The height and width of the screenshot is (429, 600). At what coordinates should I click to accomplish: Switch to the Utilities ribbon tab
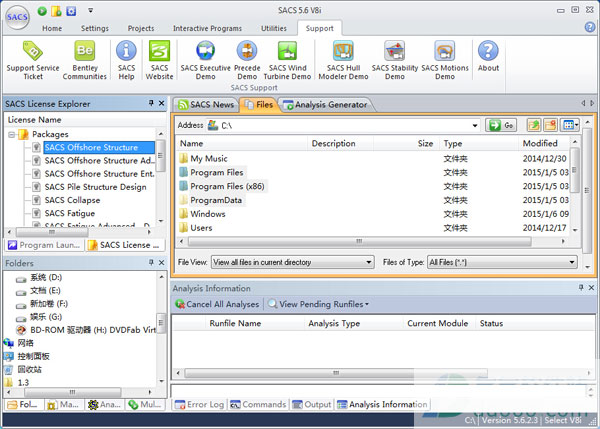click(x=274, y=28)
